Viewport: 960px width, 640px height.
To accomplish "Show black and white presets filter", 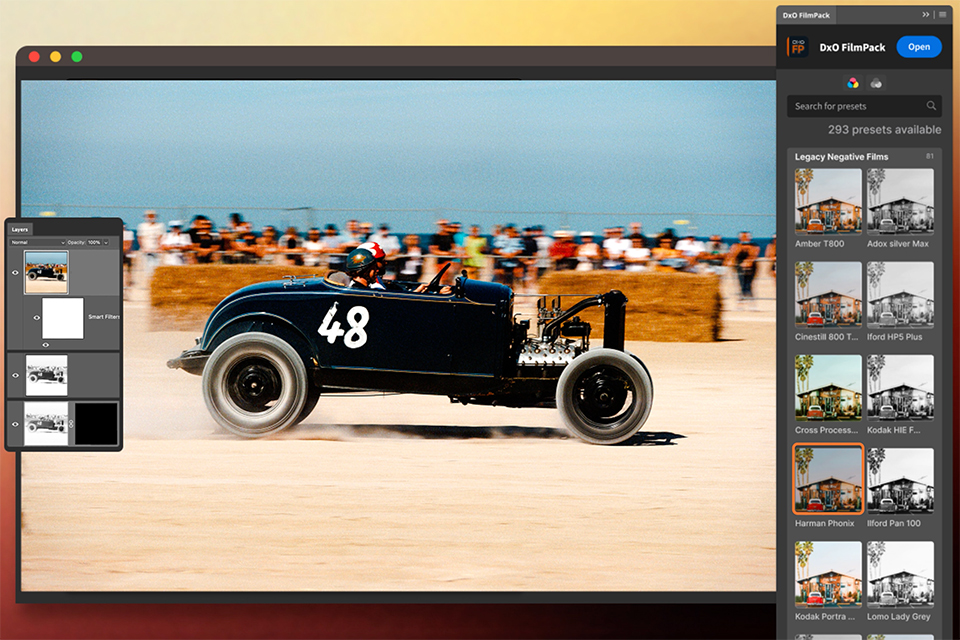I will click(x=876, y=83).
